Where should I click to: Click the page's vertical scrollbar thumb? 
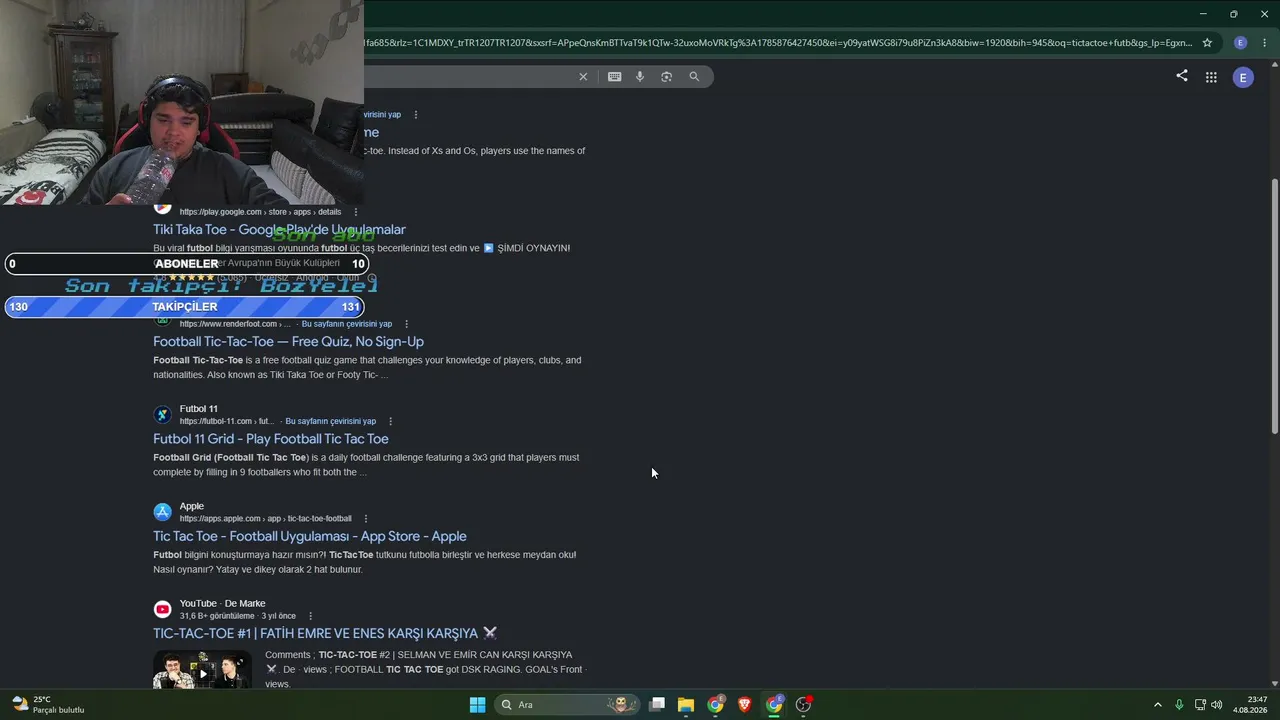coord(1274,306)
